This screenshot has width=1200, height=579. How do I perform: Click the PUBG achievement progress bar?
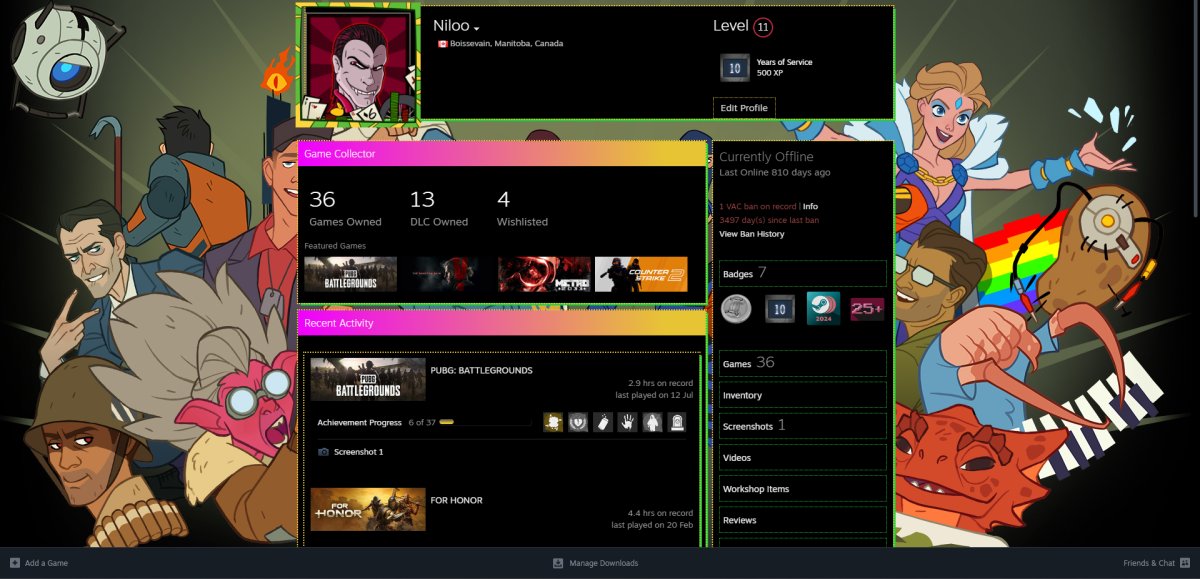[x=485, y=423]
